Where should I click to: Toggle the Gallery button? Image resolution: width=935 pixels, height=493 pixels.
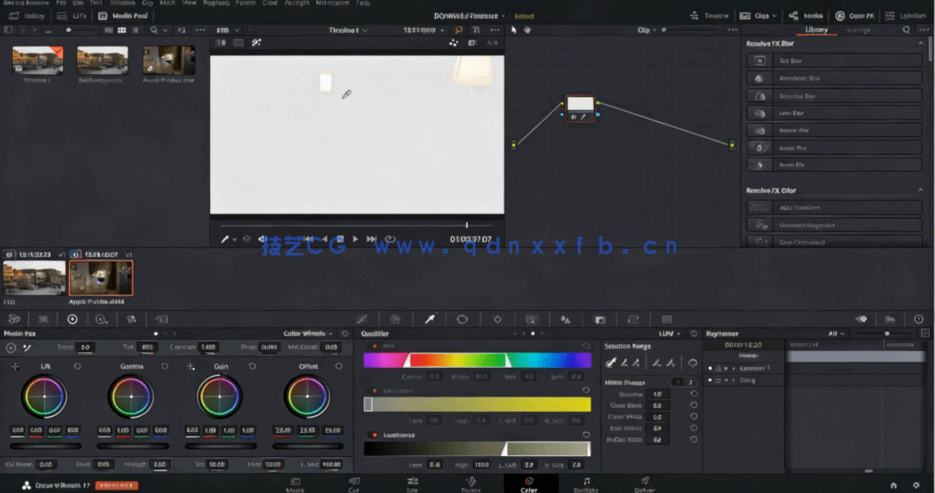pyautogui.click(x=27, y=16)
